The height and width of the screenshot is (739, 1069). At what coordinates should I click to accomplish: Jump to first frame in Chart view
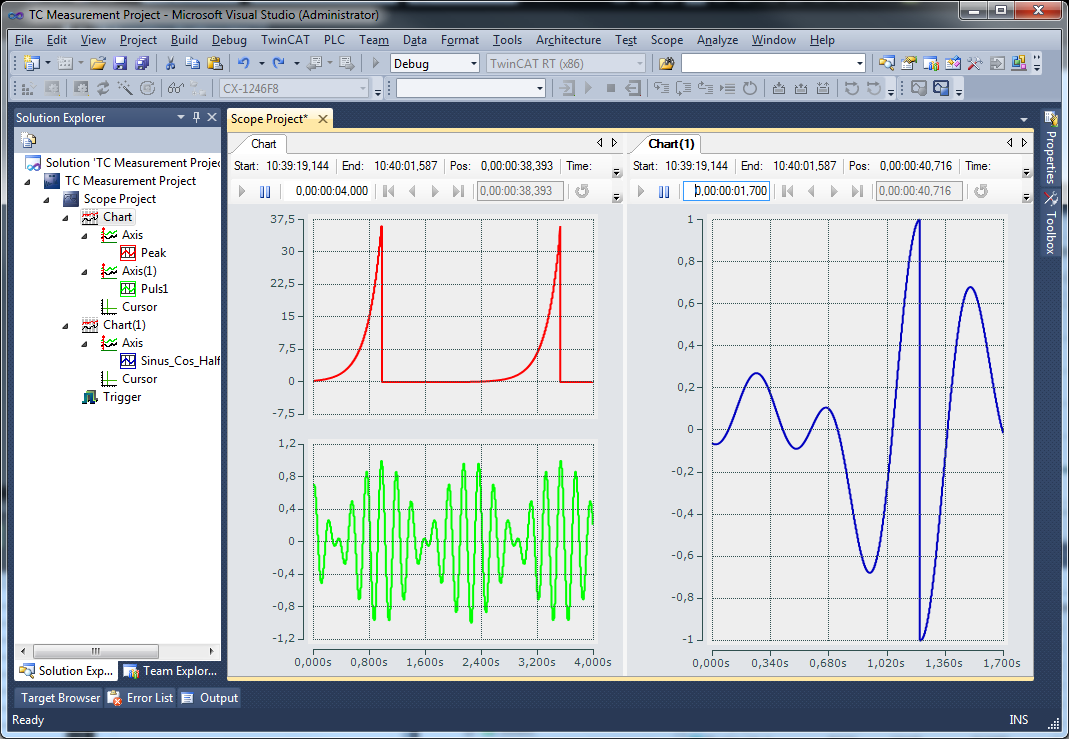click(387, 191)
